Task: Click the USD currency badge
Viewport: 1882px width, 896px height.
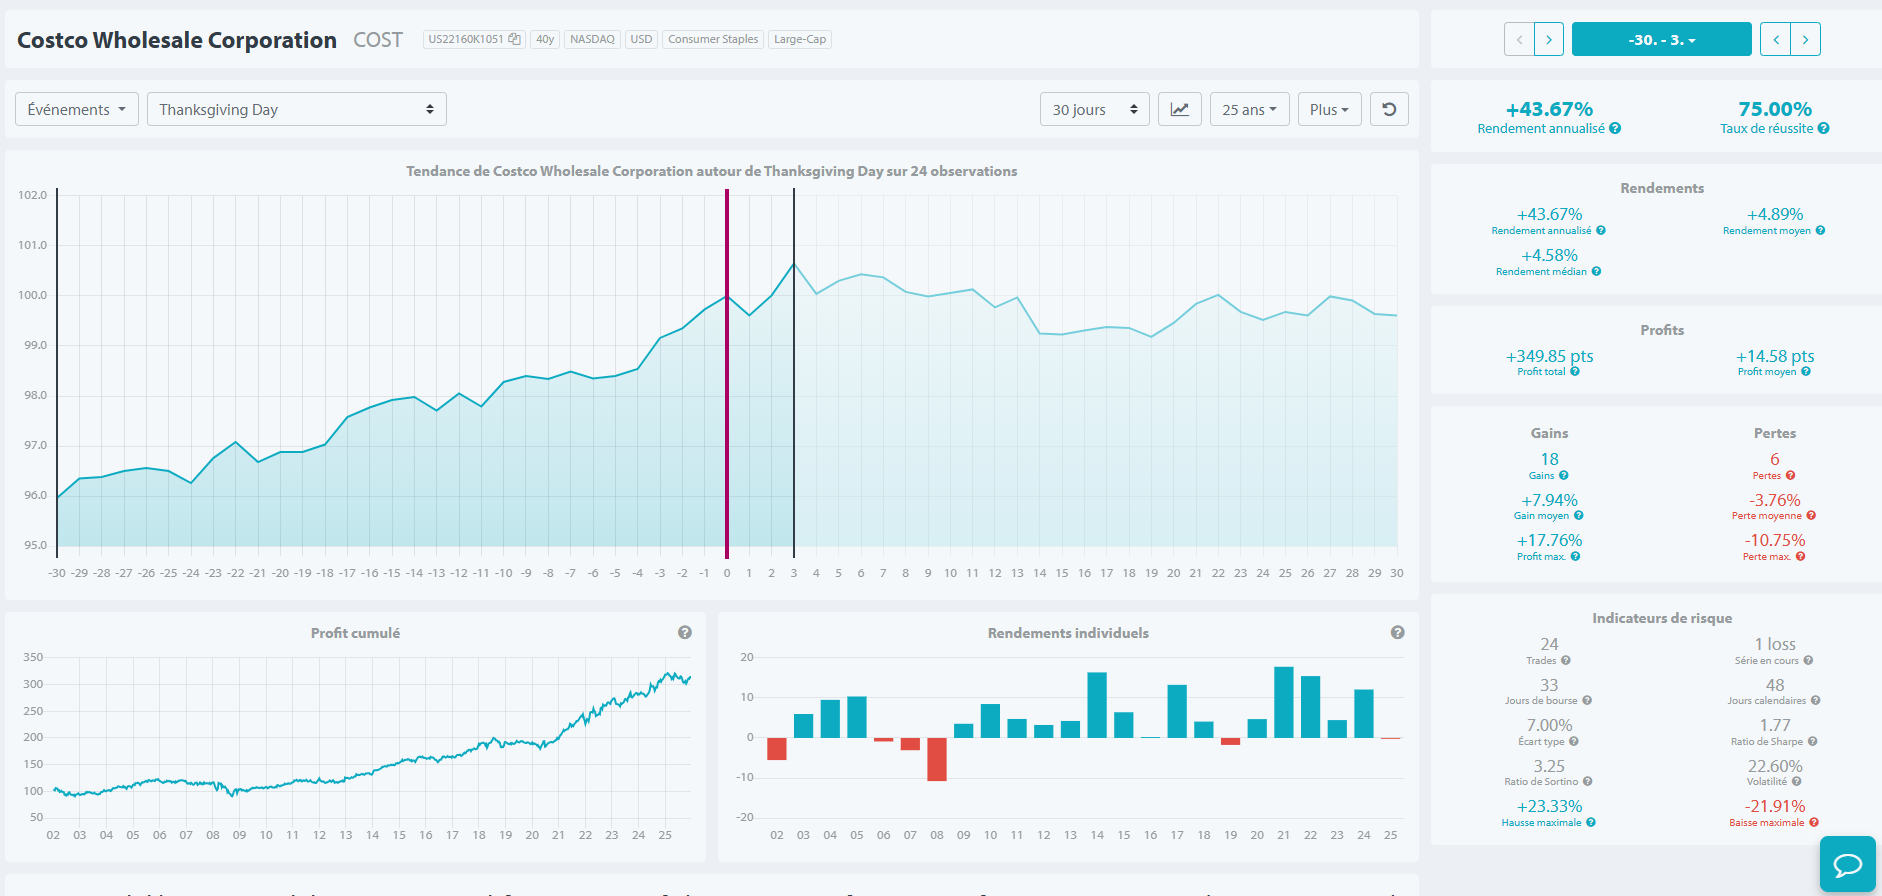Action: click(x=641, y=39)
